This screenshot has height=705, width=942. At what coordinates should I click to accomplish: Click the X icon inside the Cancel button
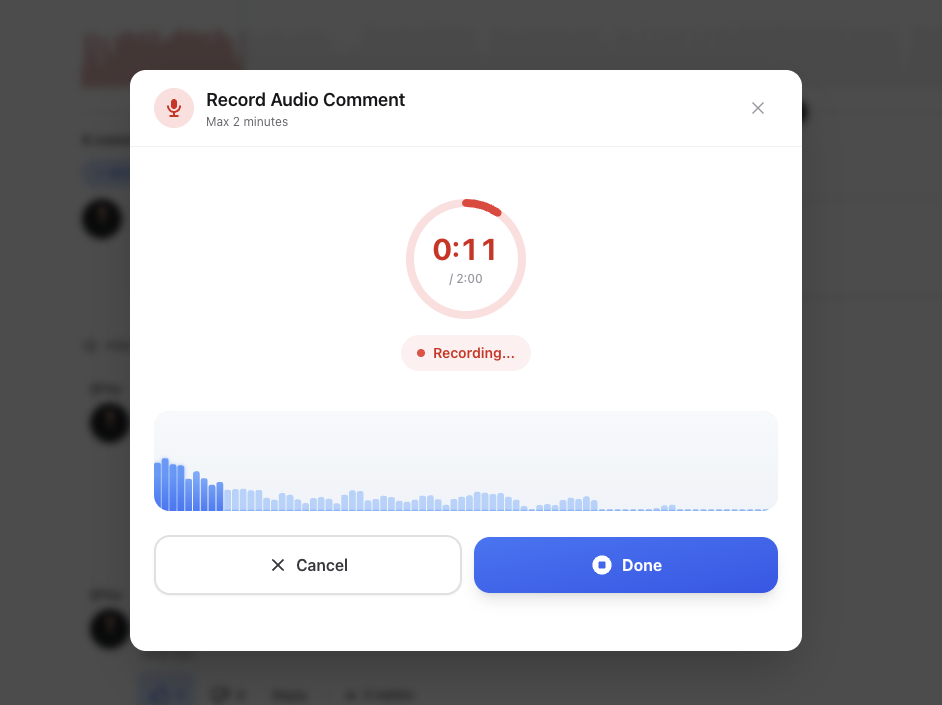pyautogui.click(x=277, y=565)
